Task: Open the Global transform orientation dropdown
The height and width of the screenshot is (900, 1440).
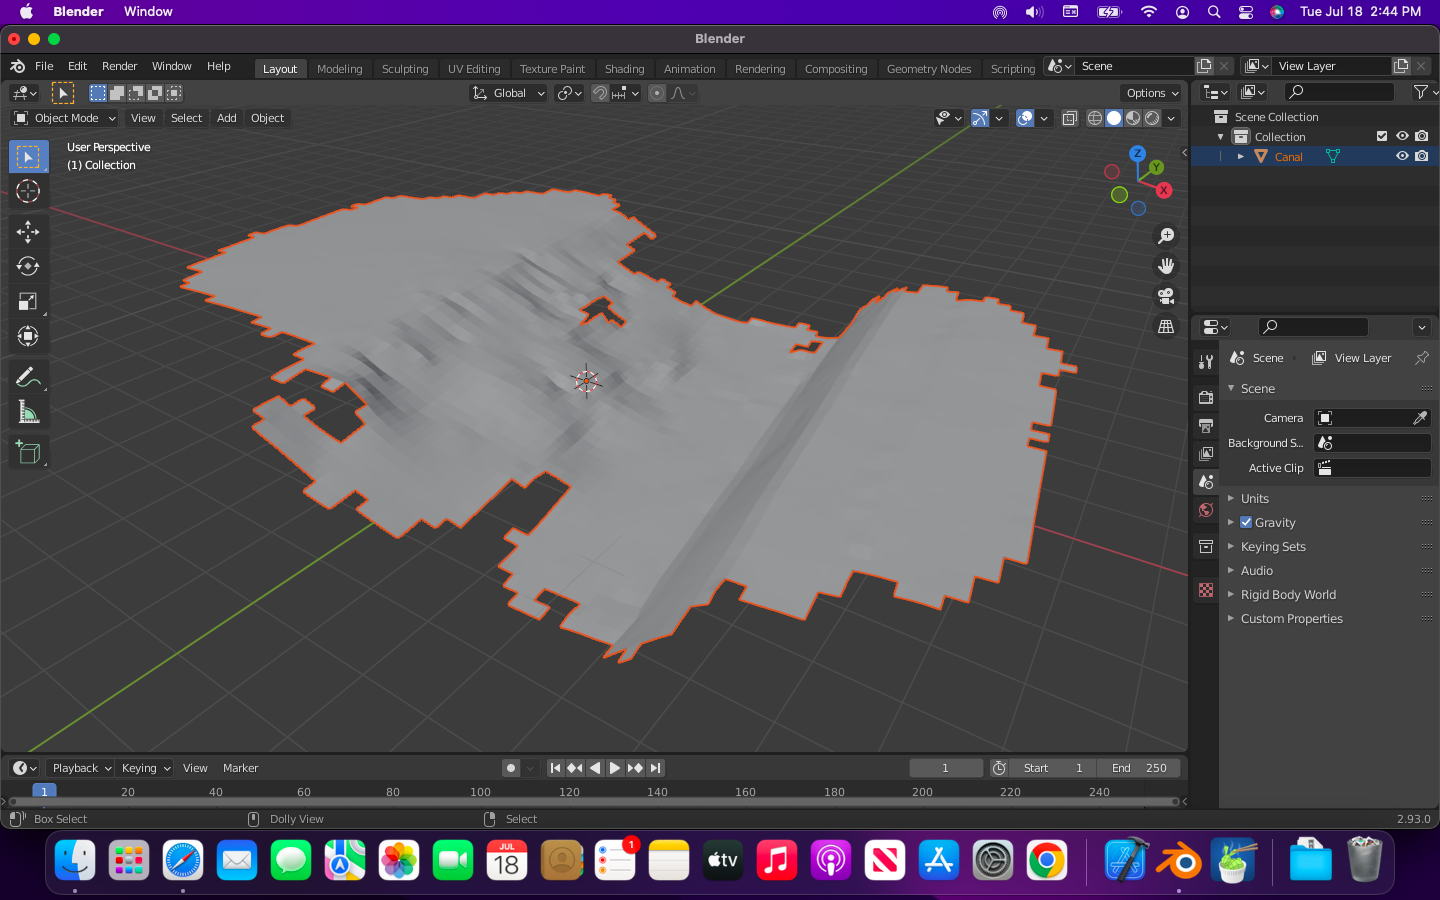Action: pos(509,93)
